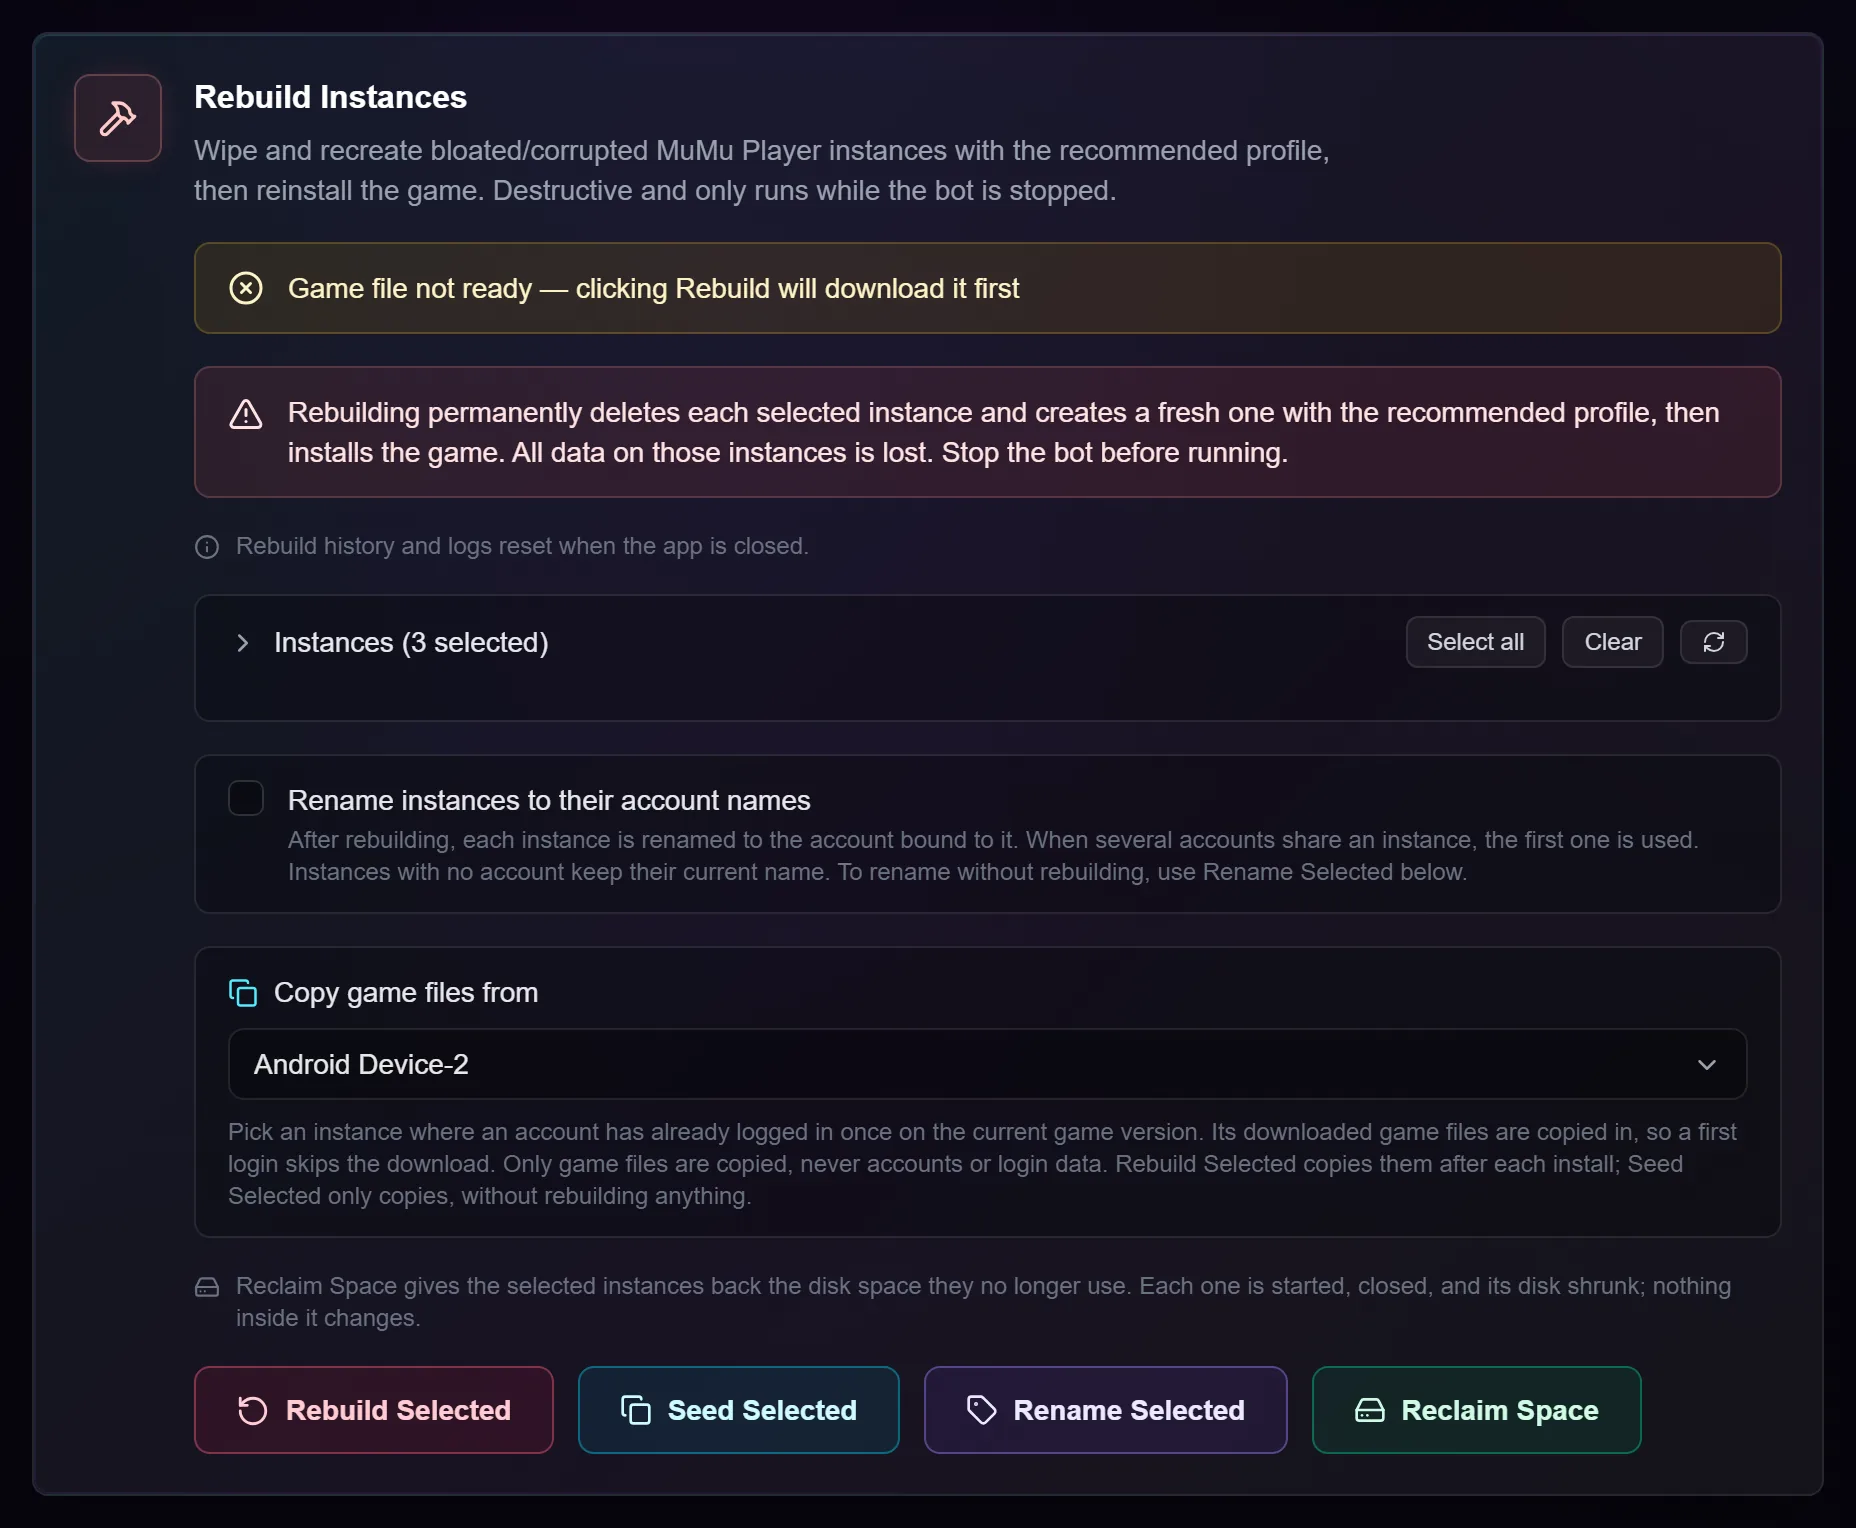Click the hammer icon beside Rebuild Instances

(x=118, y=118)
